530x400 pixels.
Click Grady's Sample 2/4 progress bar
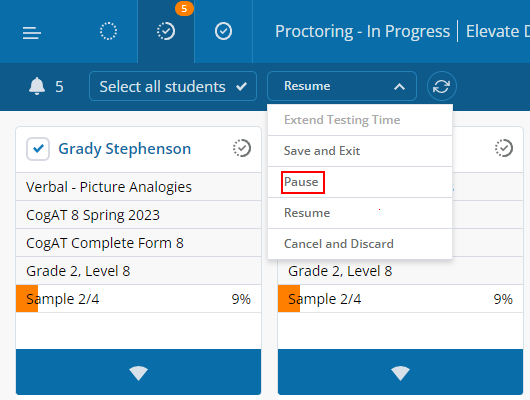138,299
